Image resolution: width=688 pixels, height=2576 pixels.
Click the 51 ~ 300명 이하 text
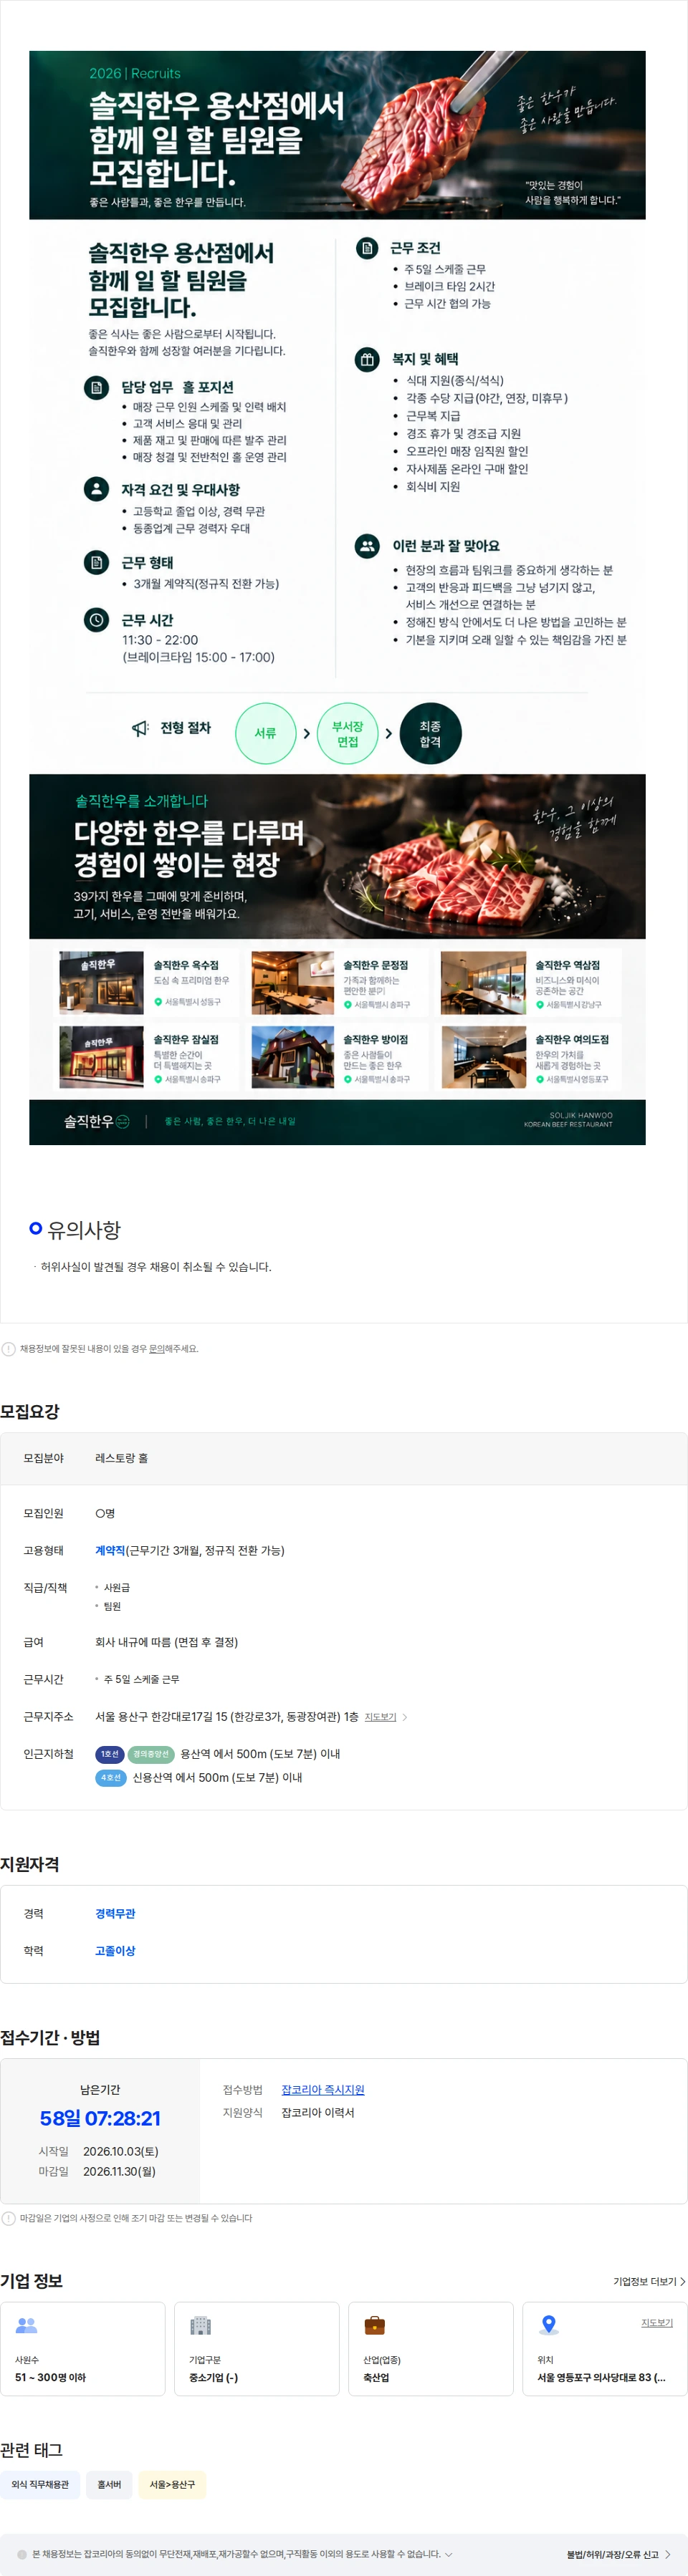click(x=50, y=2377)
